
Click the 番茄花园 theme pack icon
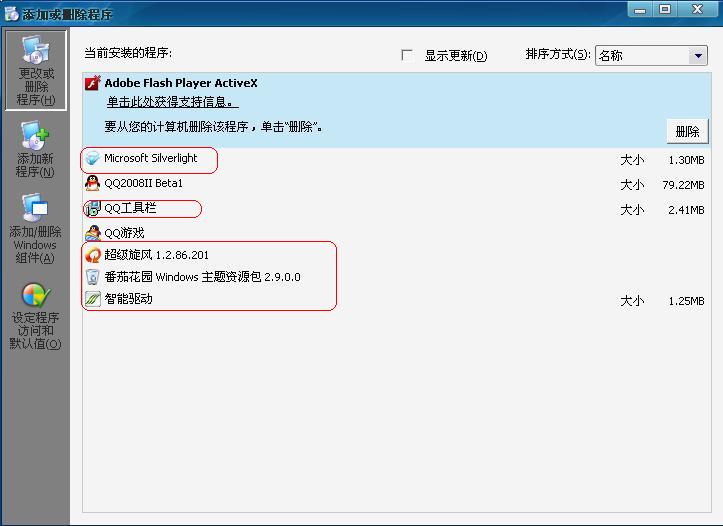click(x=93, y=277)
